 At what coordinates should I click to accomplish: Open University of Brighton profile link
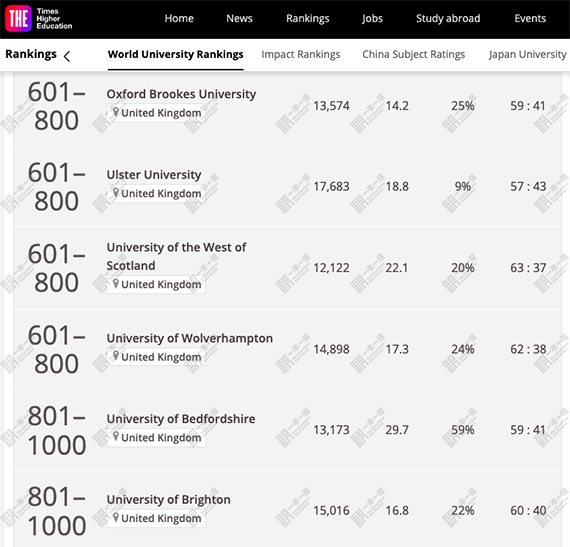(x=168, y=500)
